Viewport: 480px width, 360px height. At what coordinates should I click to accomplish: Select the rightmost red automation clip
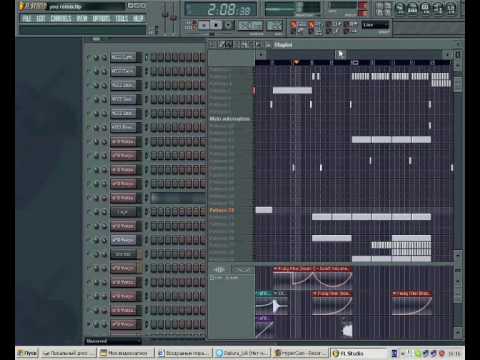tap(412, 303)
